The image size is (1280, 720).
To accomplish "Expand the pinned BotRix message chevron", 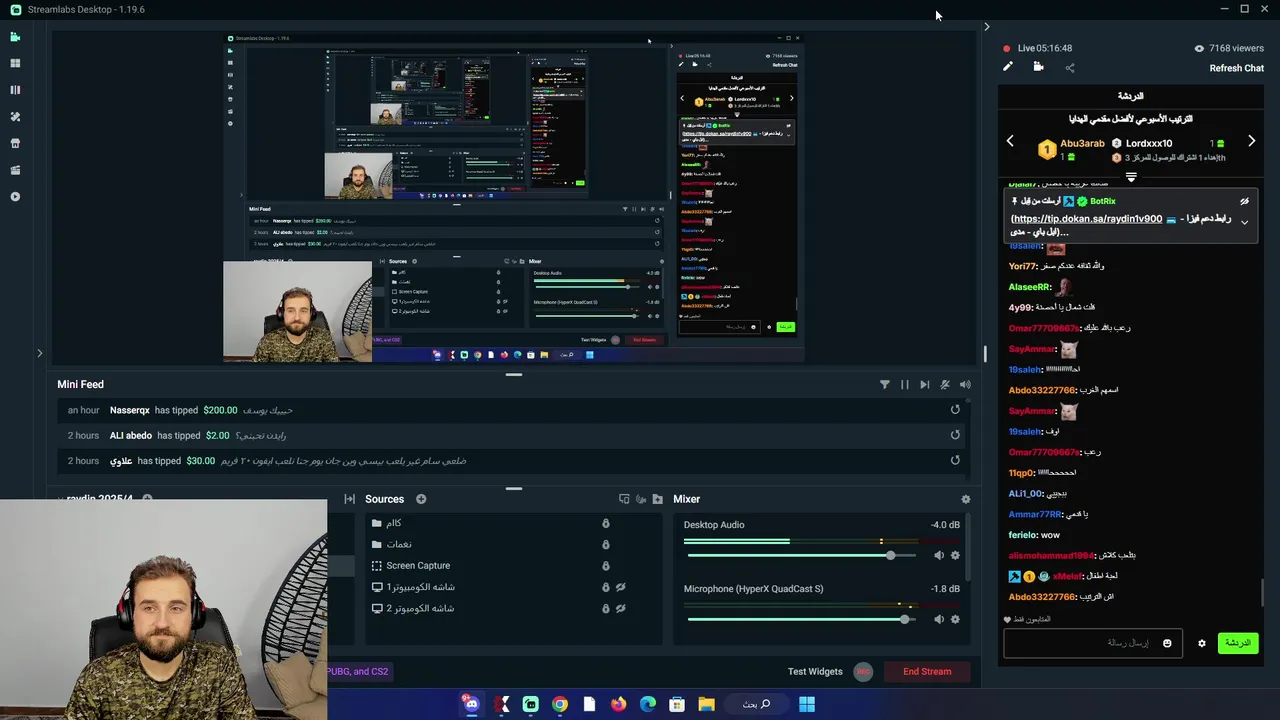I will (x=1245, y=222).
